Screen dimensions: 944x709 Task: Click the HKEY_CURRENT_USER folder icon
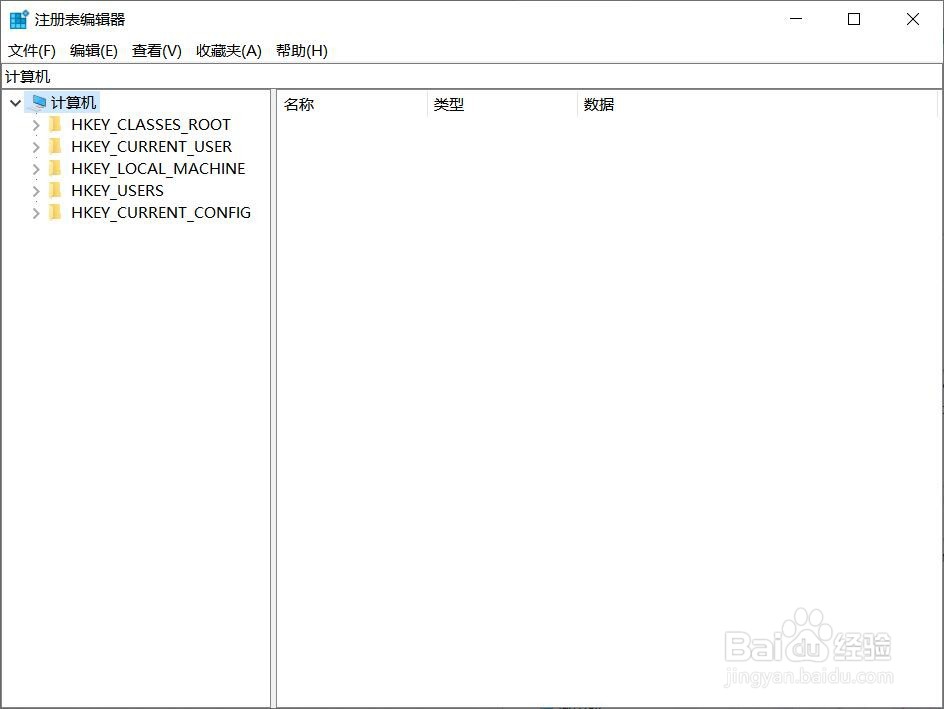pyautogui.click(x=55, y=146)
